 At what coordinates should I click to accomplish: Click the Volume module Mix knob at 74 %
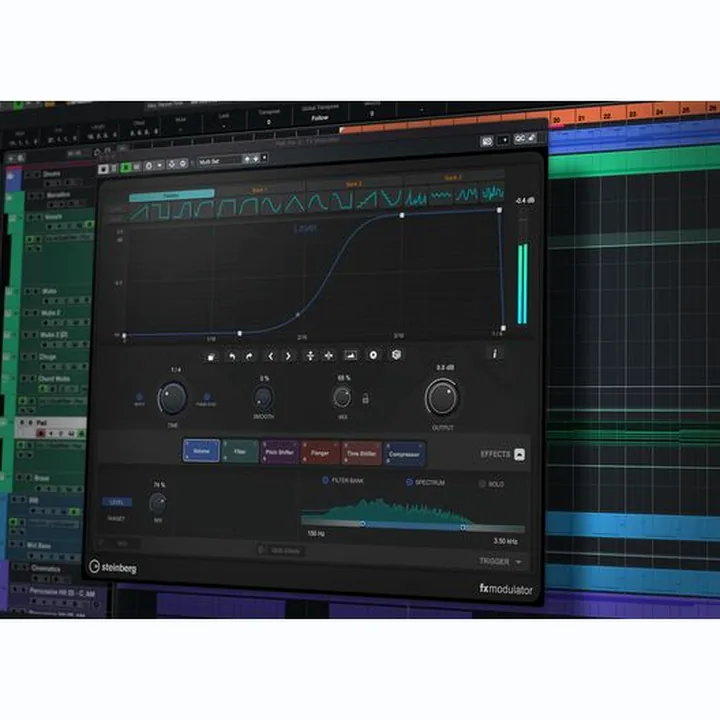(158, 503)
